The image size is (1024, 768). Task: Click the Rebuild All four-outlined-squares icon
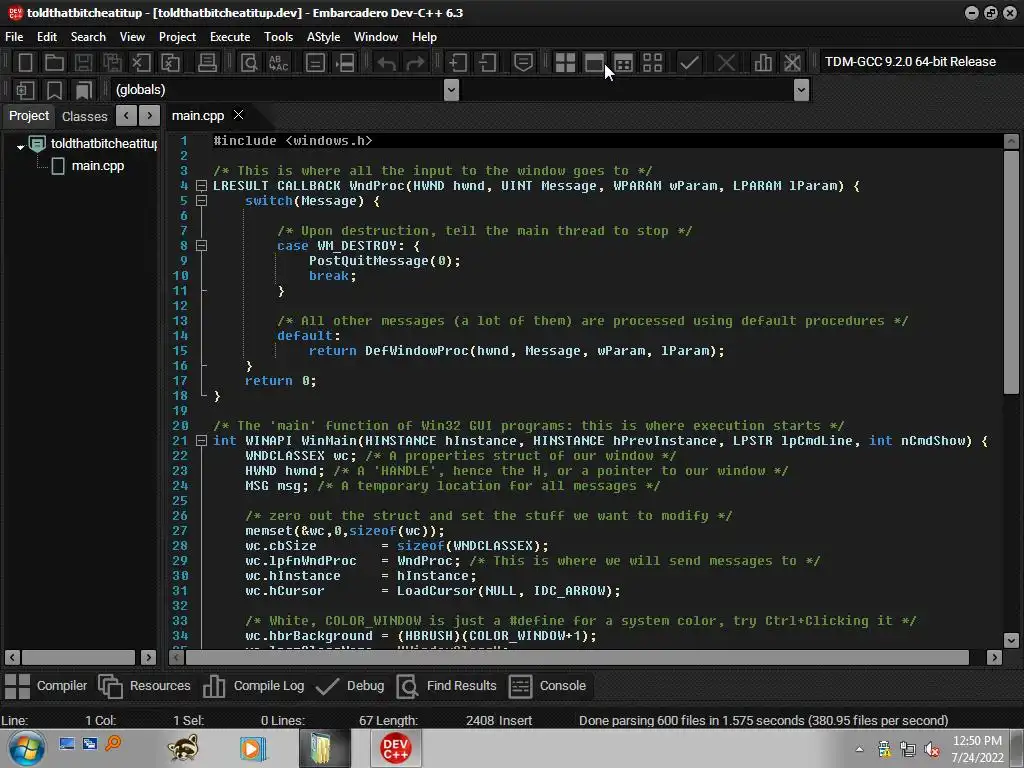pyautogui.click(x=652, y=63)
